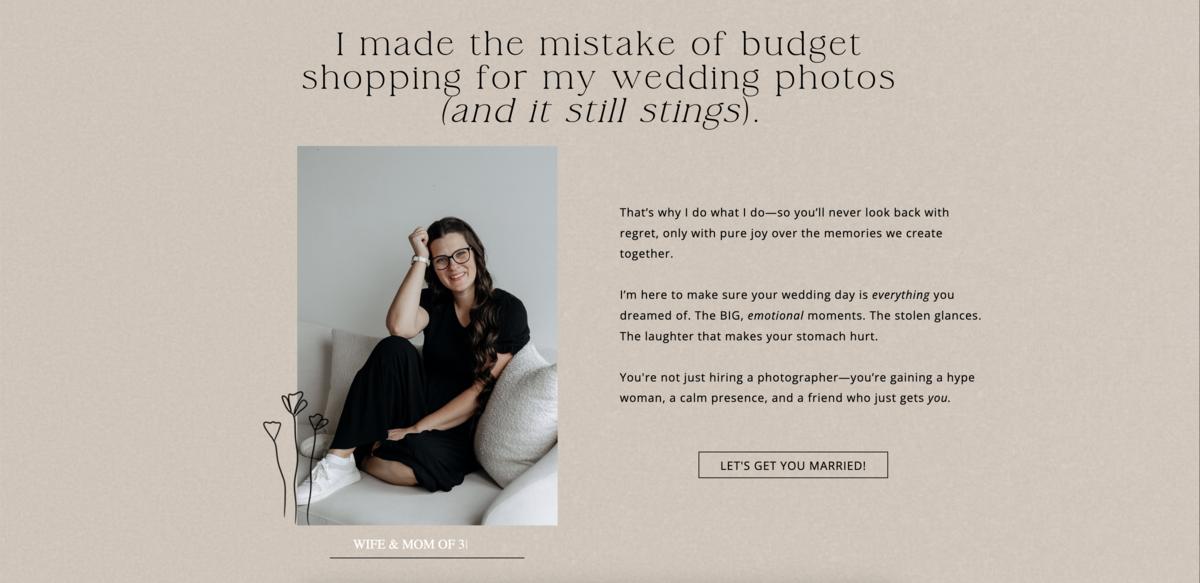Click the "I made the mistake of budget" heading line
Viewport: 1200px width, 583px height.
click(598, 45)
